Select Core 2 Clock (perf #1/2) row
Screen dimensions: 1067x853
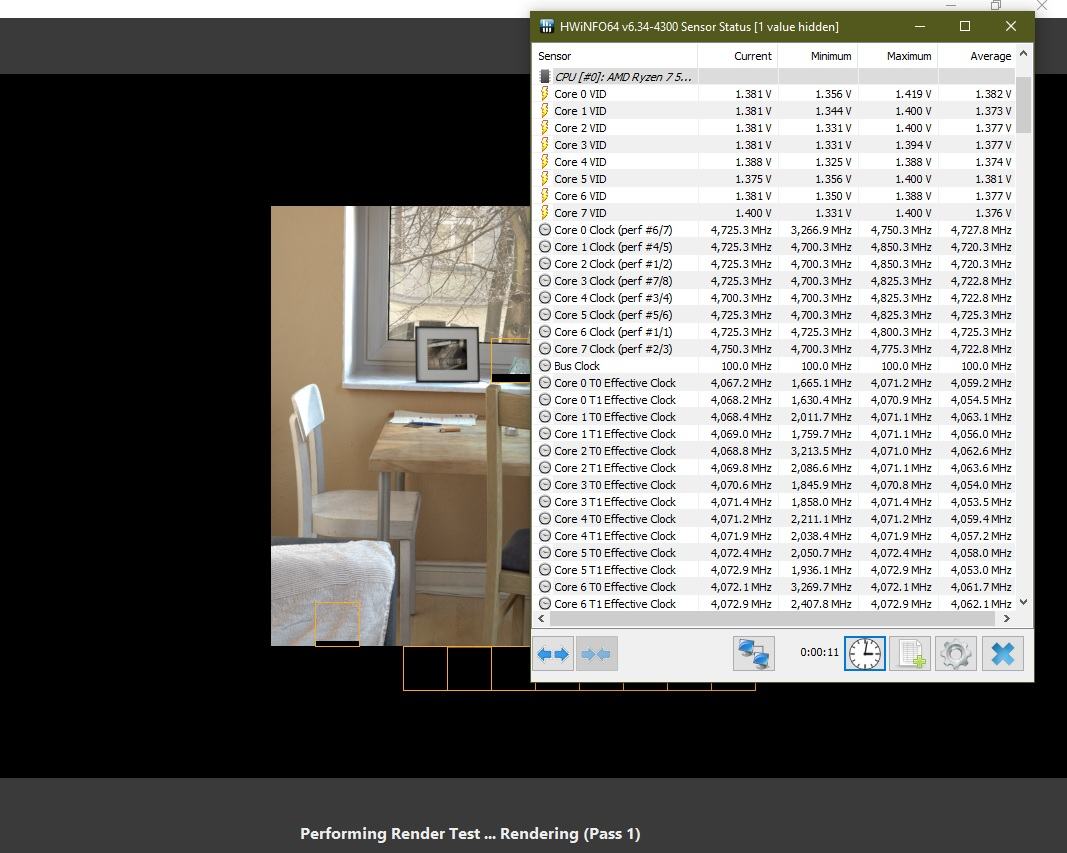pyautogui.click(x=774, y=264)
